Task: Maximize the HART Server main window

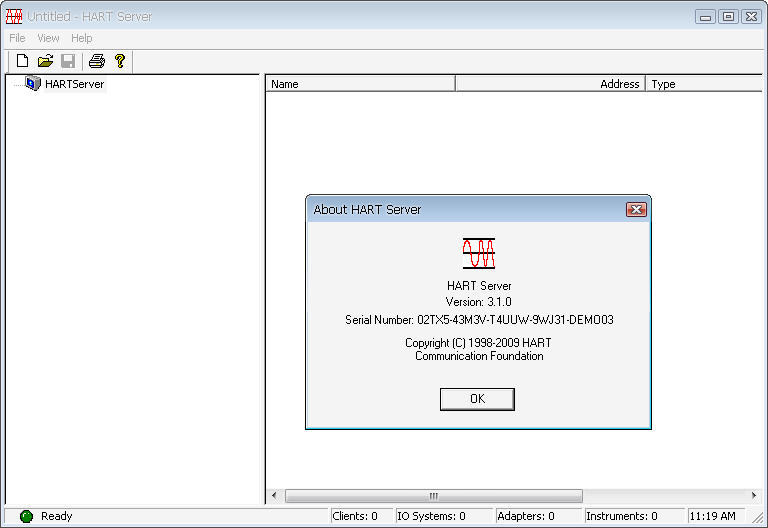Action: [728, 17]
